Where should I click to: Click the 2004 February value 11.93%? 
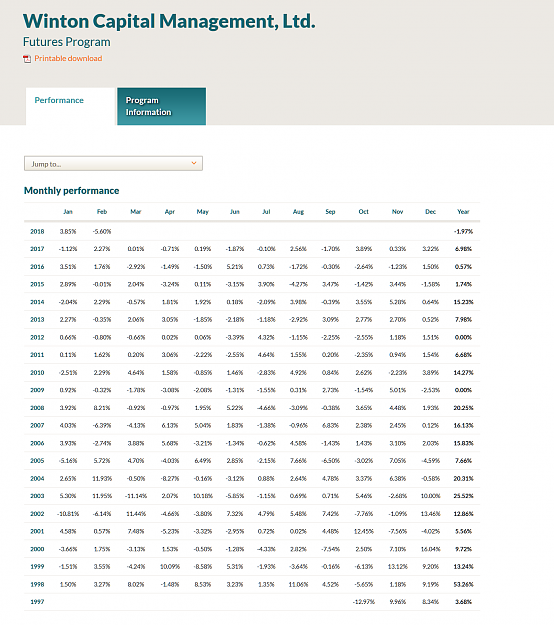[102, 479]
